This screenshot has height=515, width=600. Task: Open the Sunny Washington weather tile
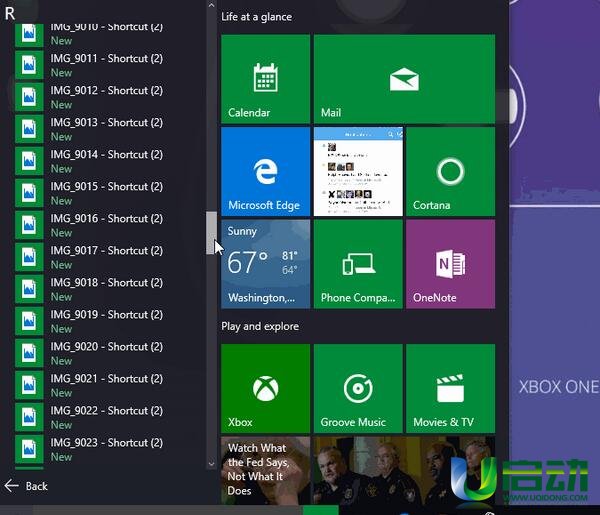coord(266,264)
